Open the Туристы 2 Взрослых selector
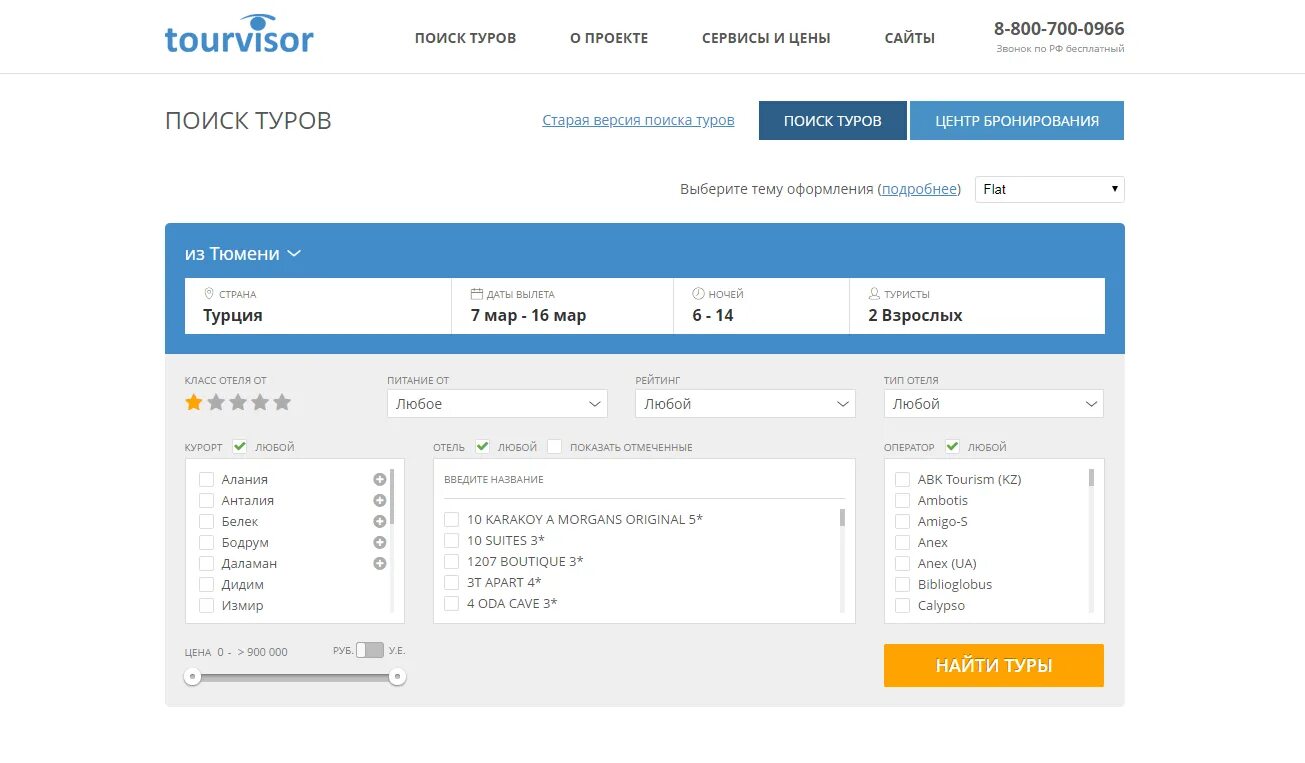 click(x=977, y=306)
